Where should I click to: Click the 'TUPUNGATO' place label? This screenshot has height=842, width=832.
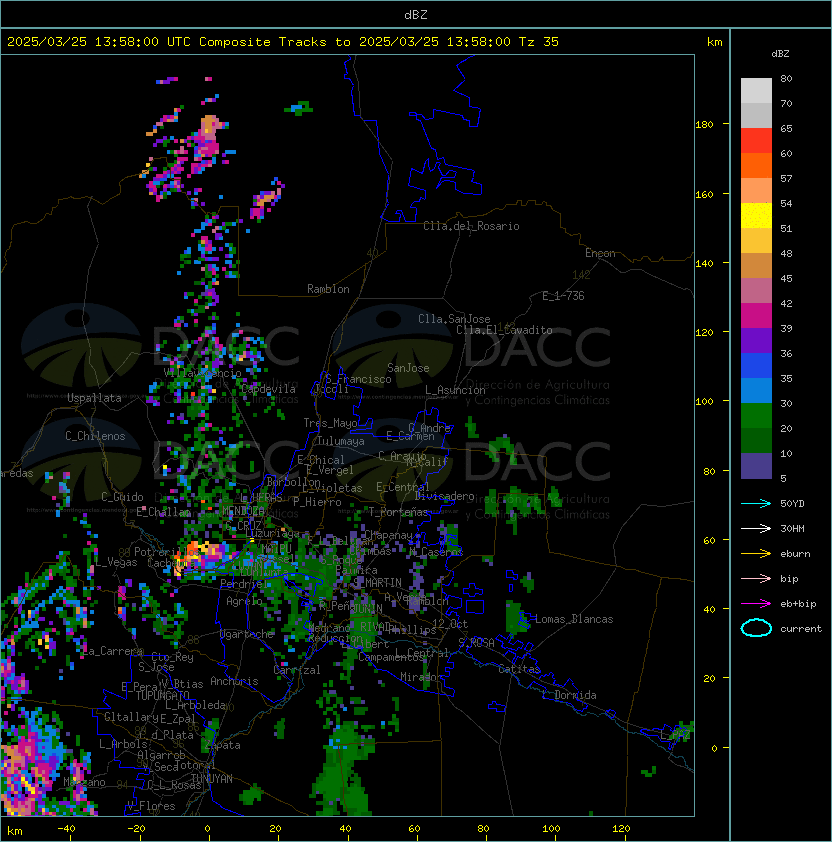[x=162, y=696]
